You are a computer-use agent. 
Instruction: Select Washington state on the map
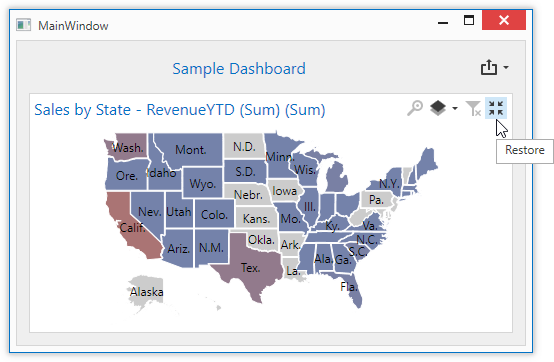click(x=127, y=147)
